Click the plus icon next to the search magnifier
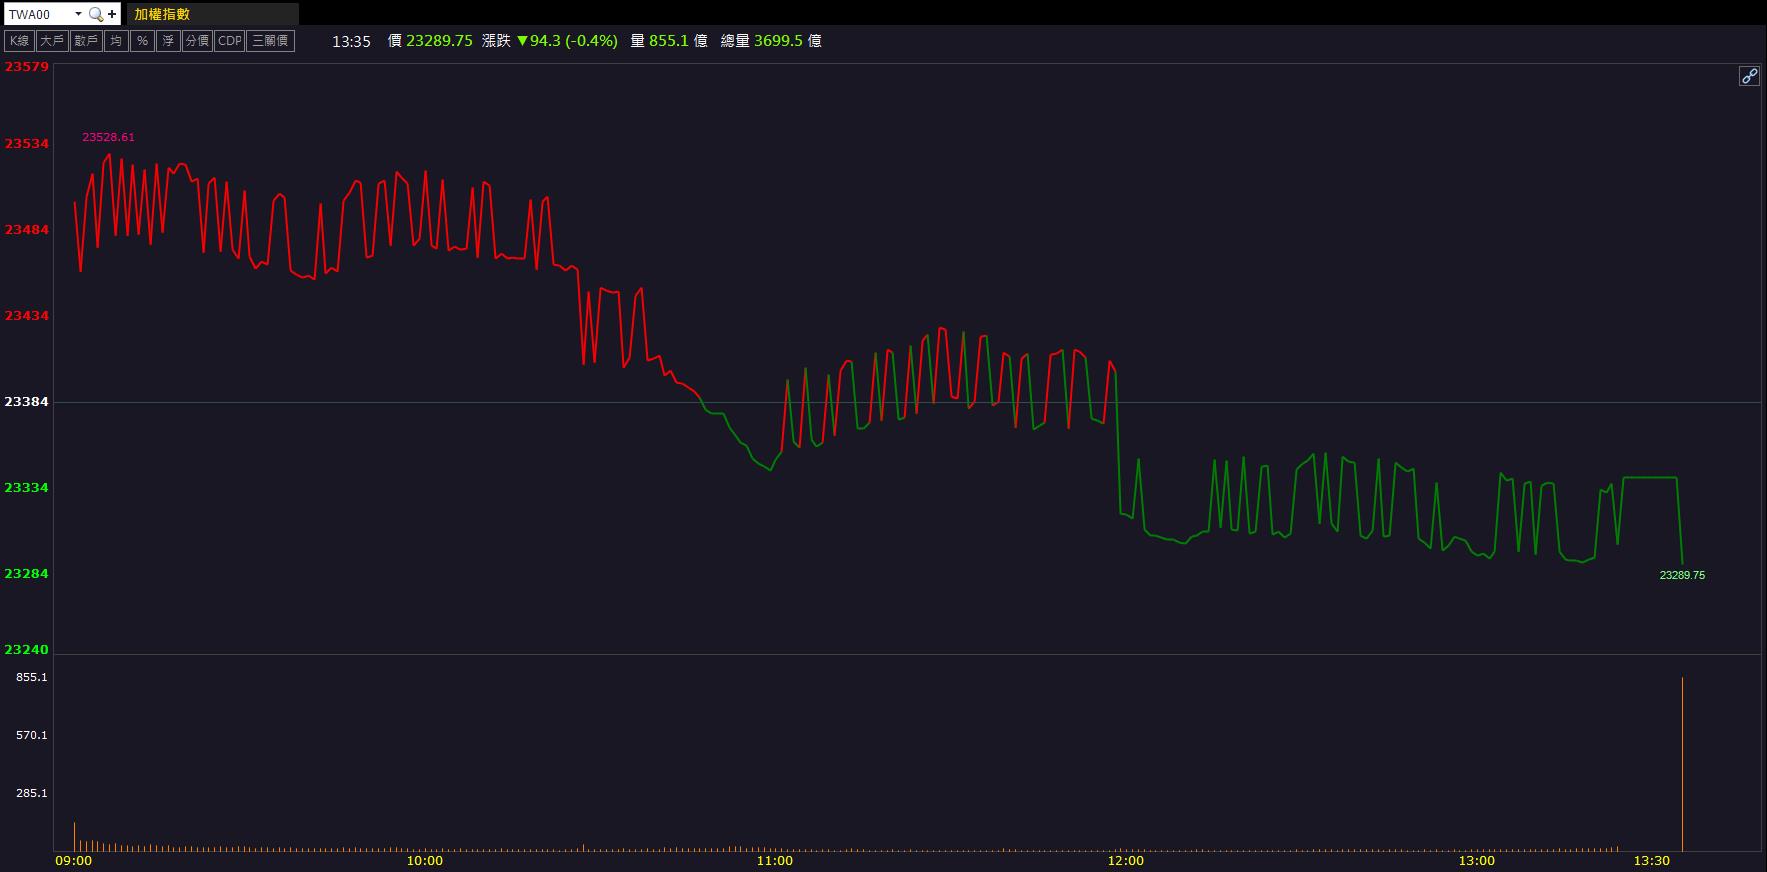 [112, 14]
